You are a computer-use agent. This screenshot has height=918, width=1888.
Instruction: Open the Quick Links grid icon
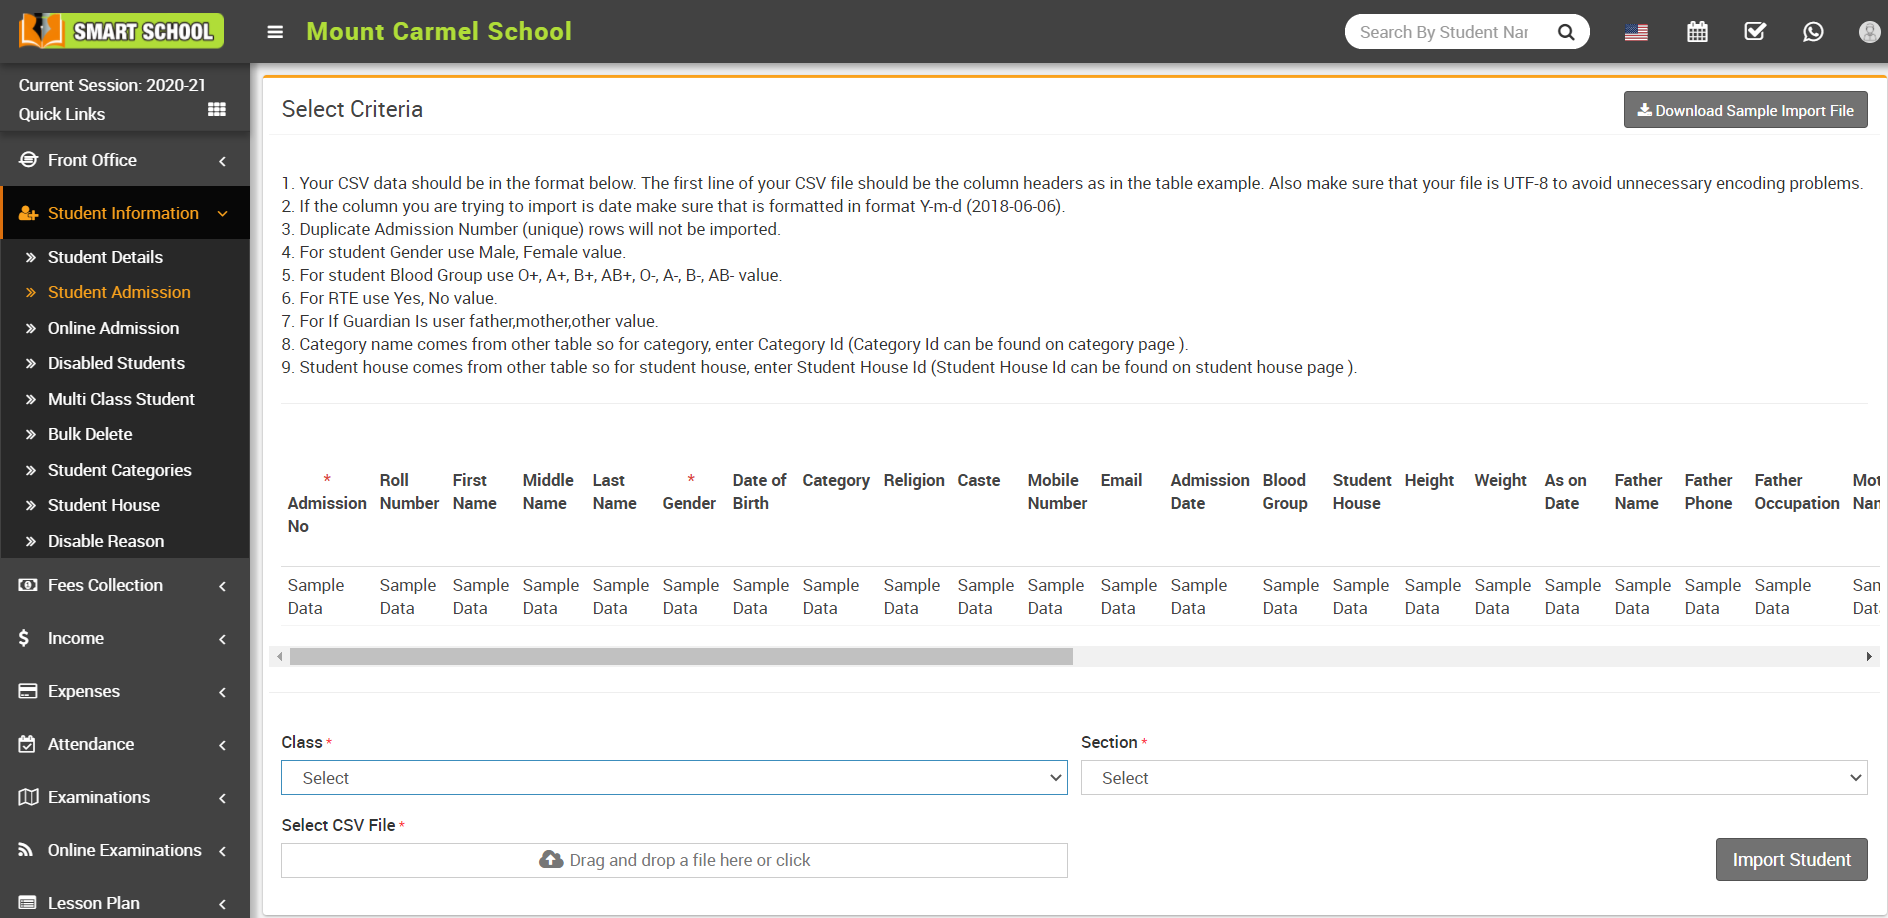[x=216, y=109]
